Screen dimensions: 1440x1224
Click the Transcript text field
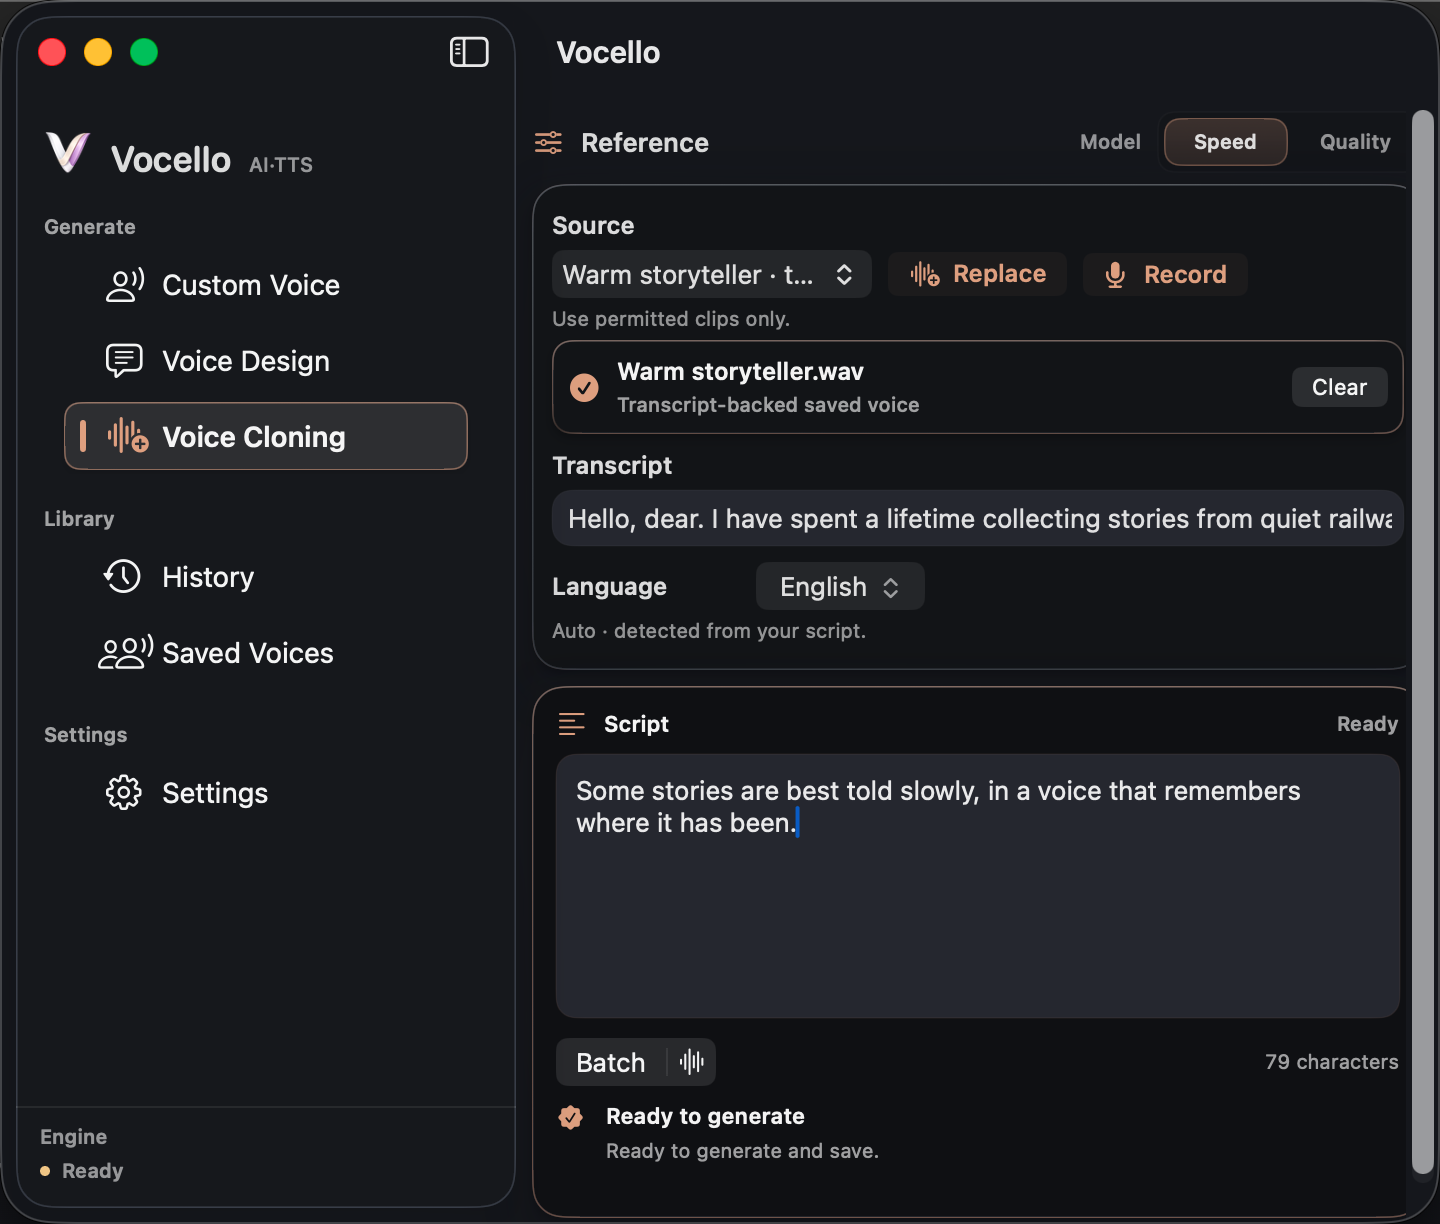pyautogui.click(x=978, y=518)
